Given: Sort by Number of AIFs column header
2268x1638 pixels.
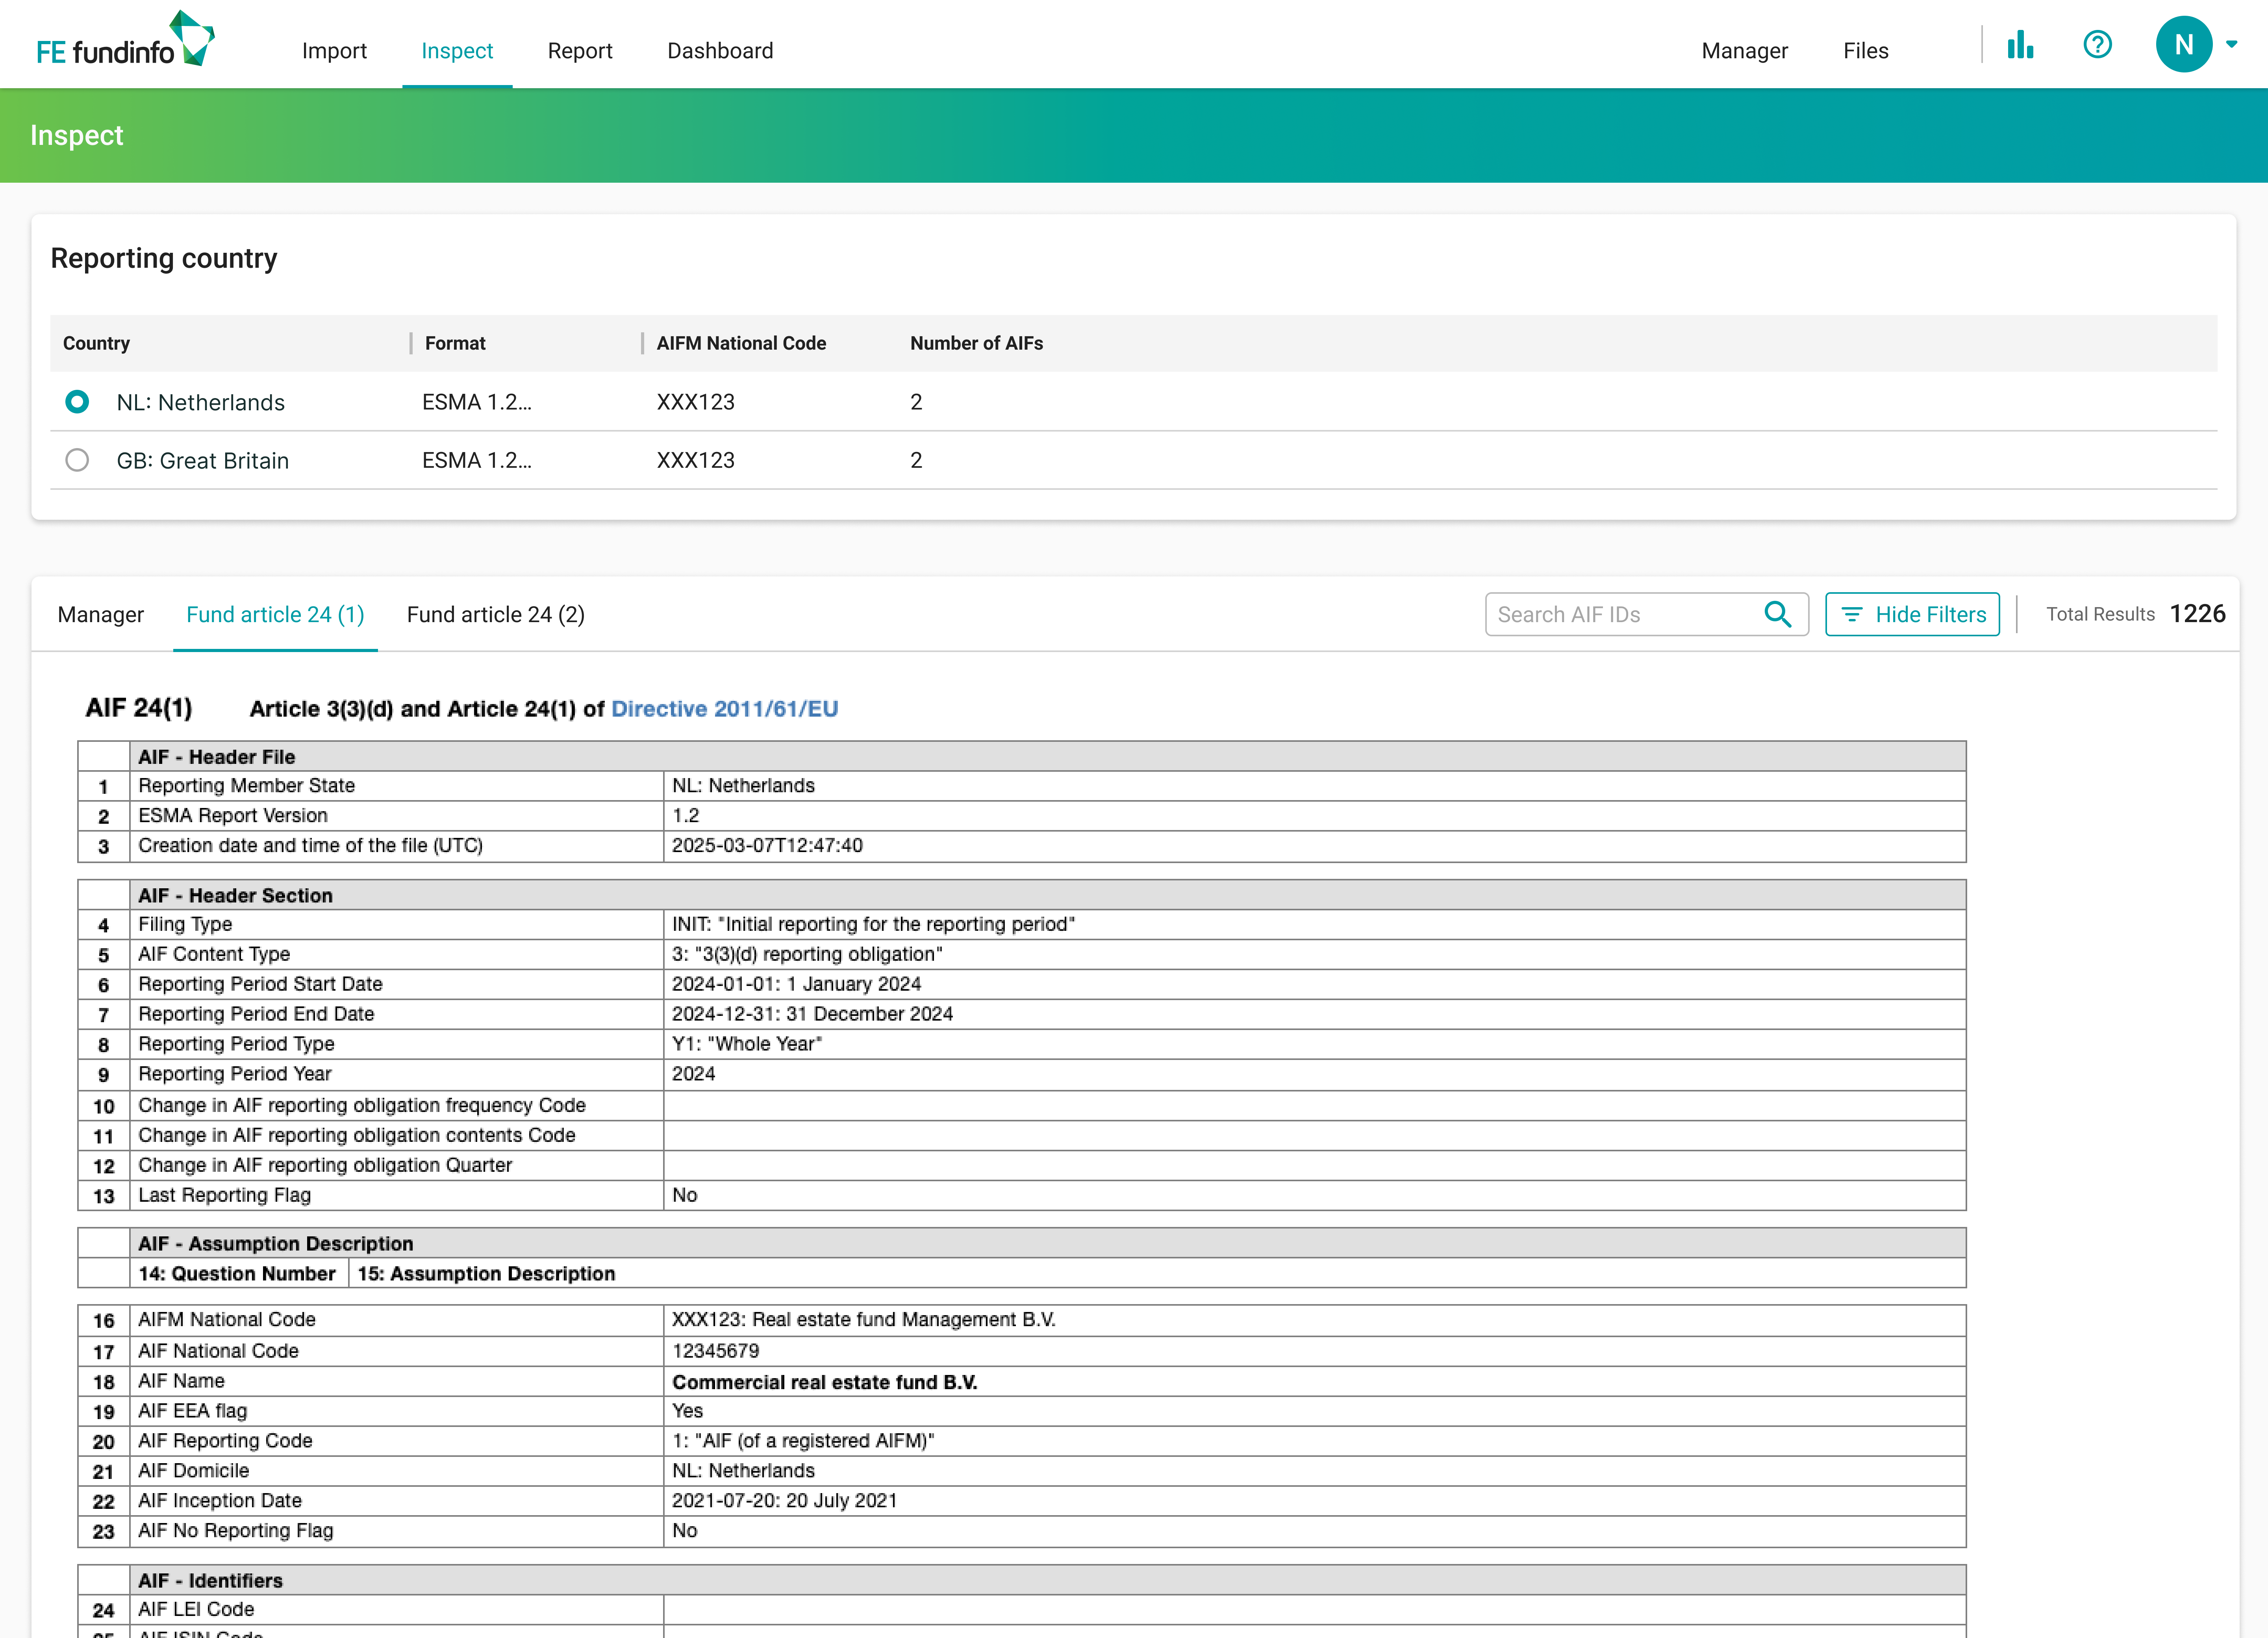Looking at the screenshot, I should click(976, 343).
